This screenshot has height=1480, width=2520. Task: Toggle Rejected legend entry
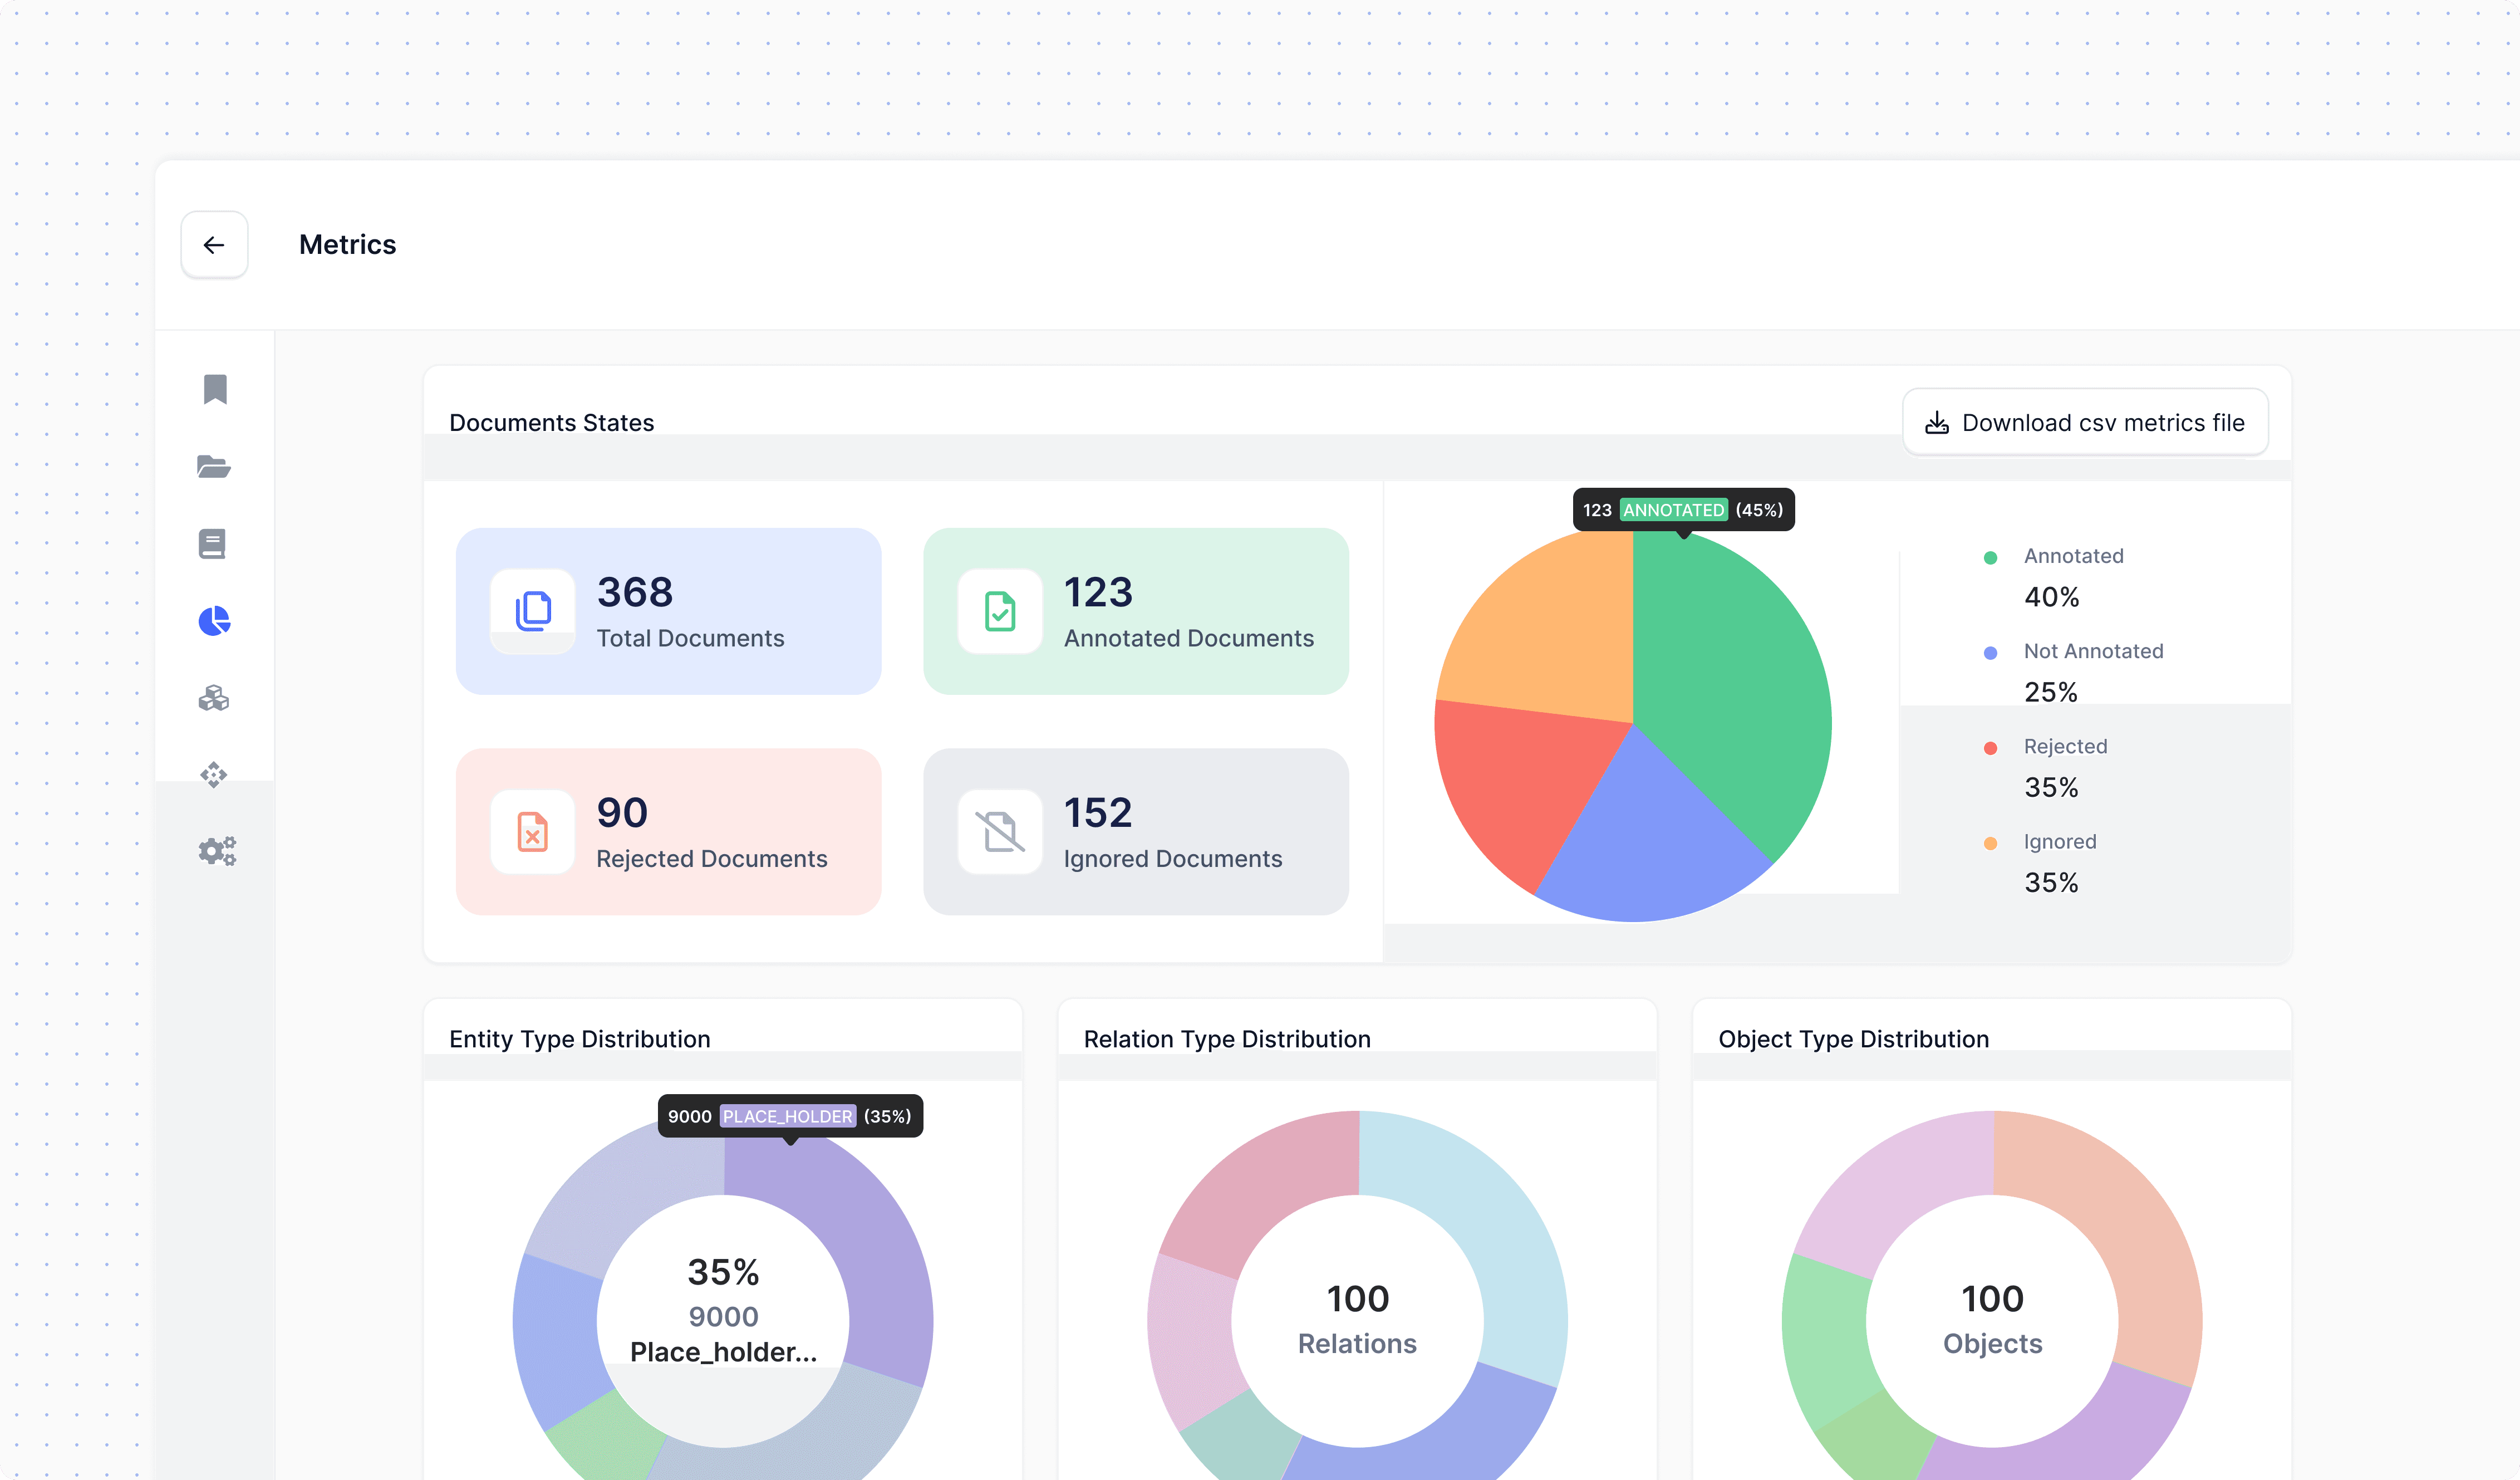(x=2064, y=747)
